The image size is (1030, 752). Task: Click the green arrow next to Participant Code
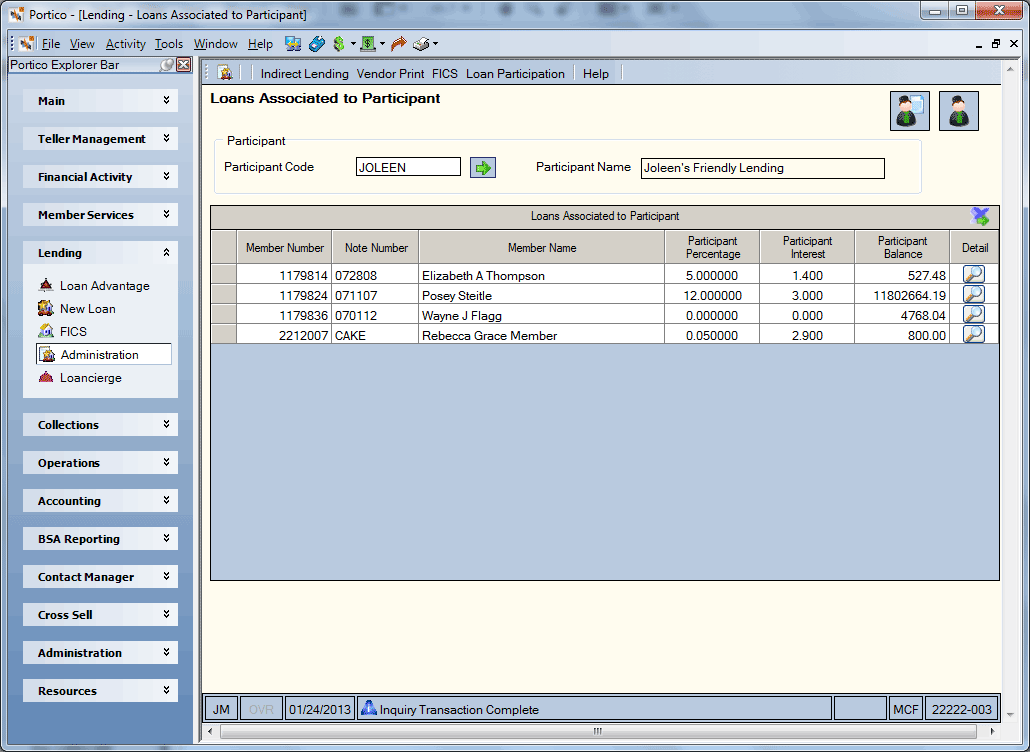pyautogui.click(x=483, y=168)
